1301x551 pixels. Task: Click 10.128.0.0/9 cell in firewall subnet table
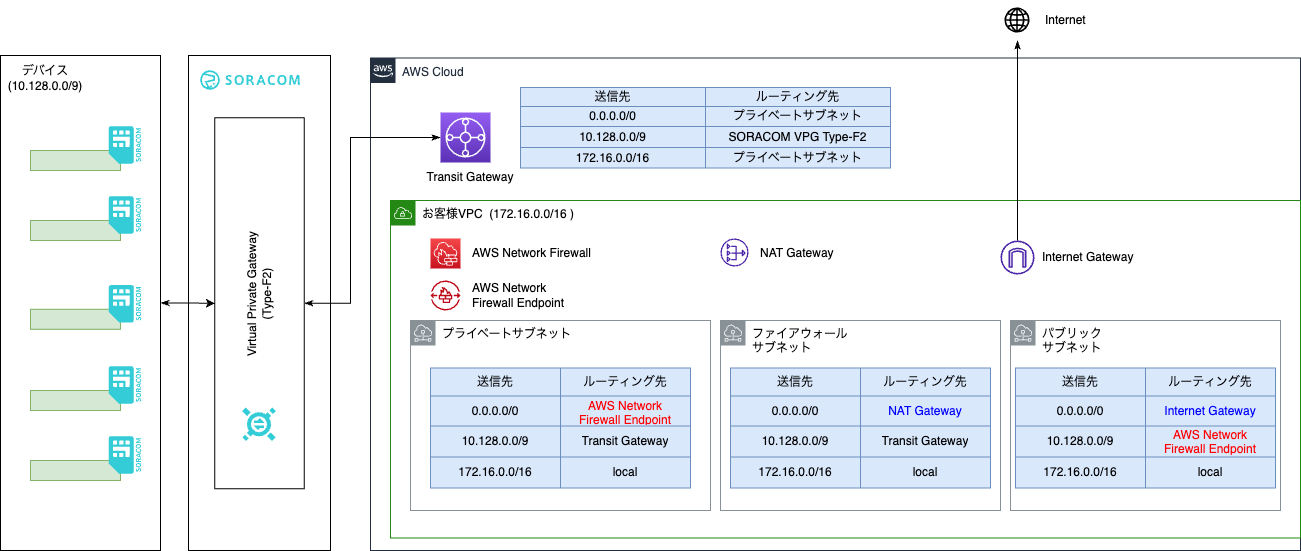pyautogui.click(x=795, y=441)
